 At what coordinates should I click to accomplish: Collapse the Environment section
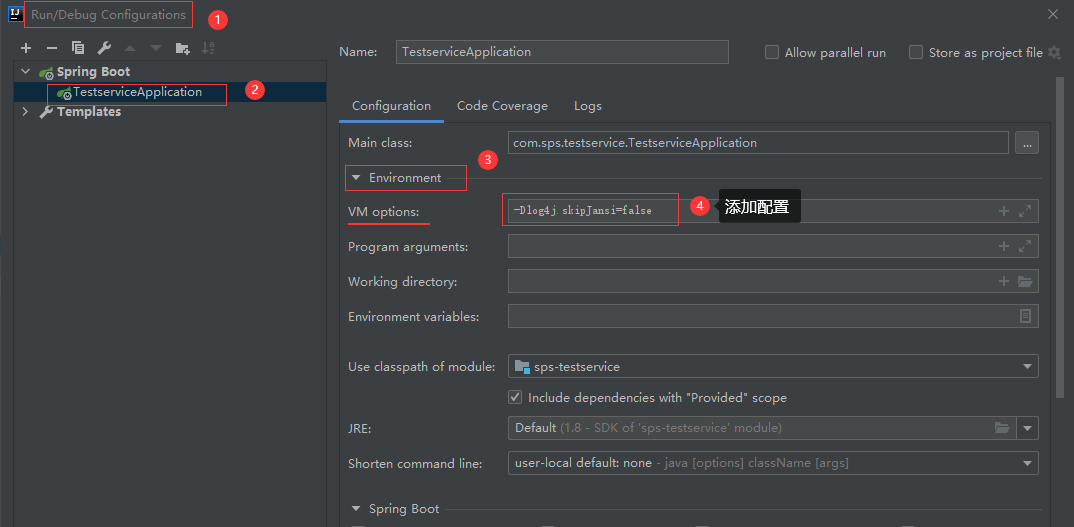point(355,177)
